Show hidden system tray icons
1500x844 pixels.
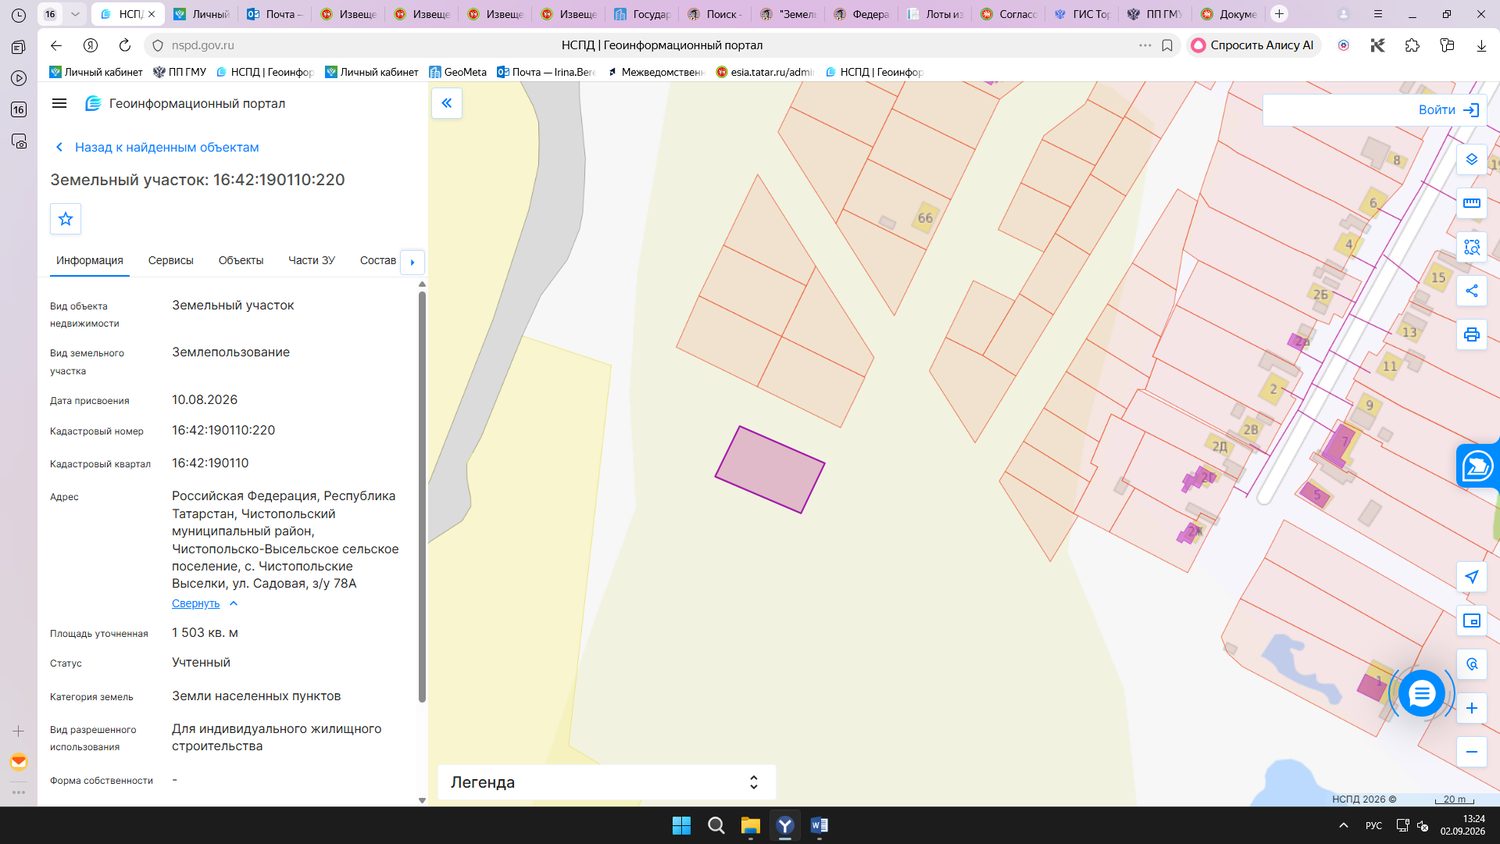(1343, 825)
